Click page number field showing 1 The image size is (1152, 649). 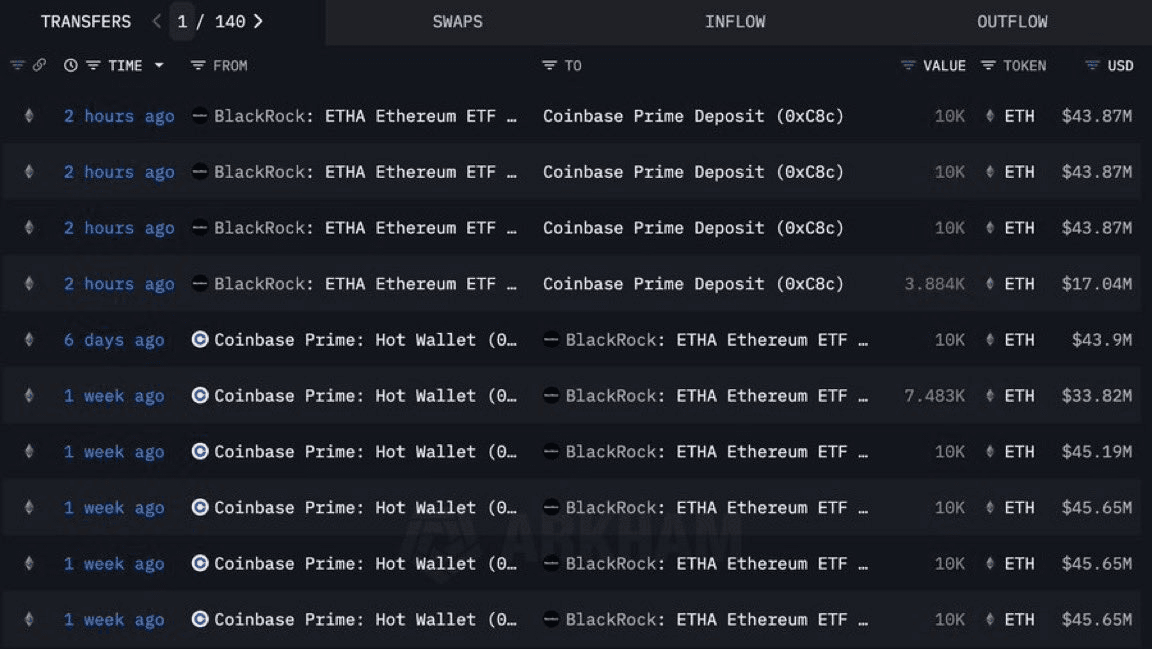(182, 21)
